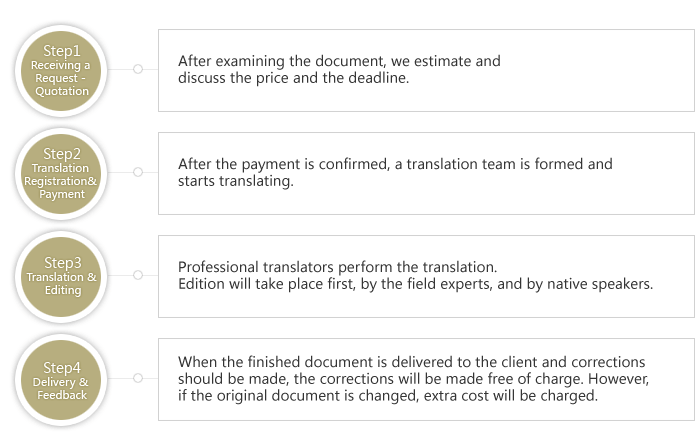This screenshot has width=695, height=436.
Task: Click the small connector dot next to Step4
Action: 138,378
